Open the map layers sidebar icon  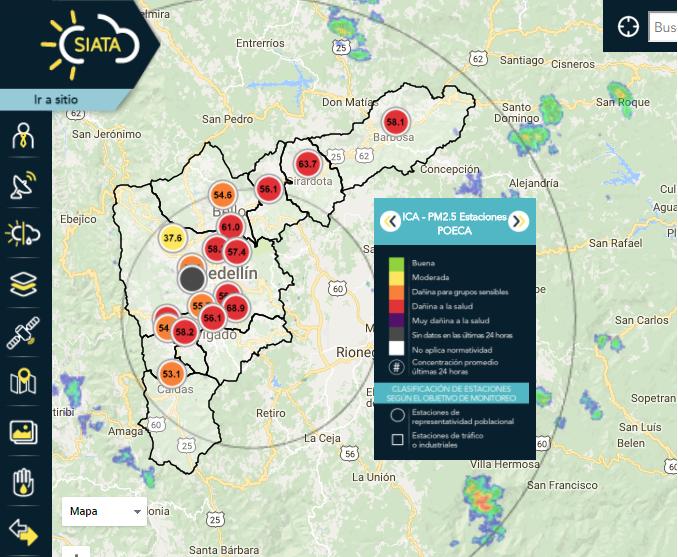pyautogui.click(x=23, y=284)
